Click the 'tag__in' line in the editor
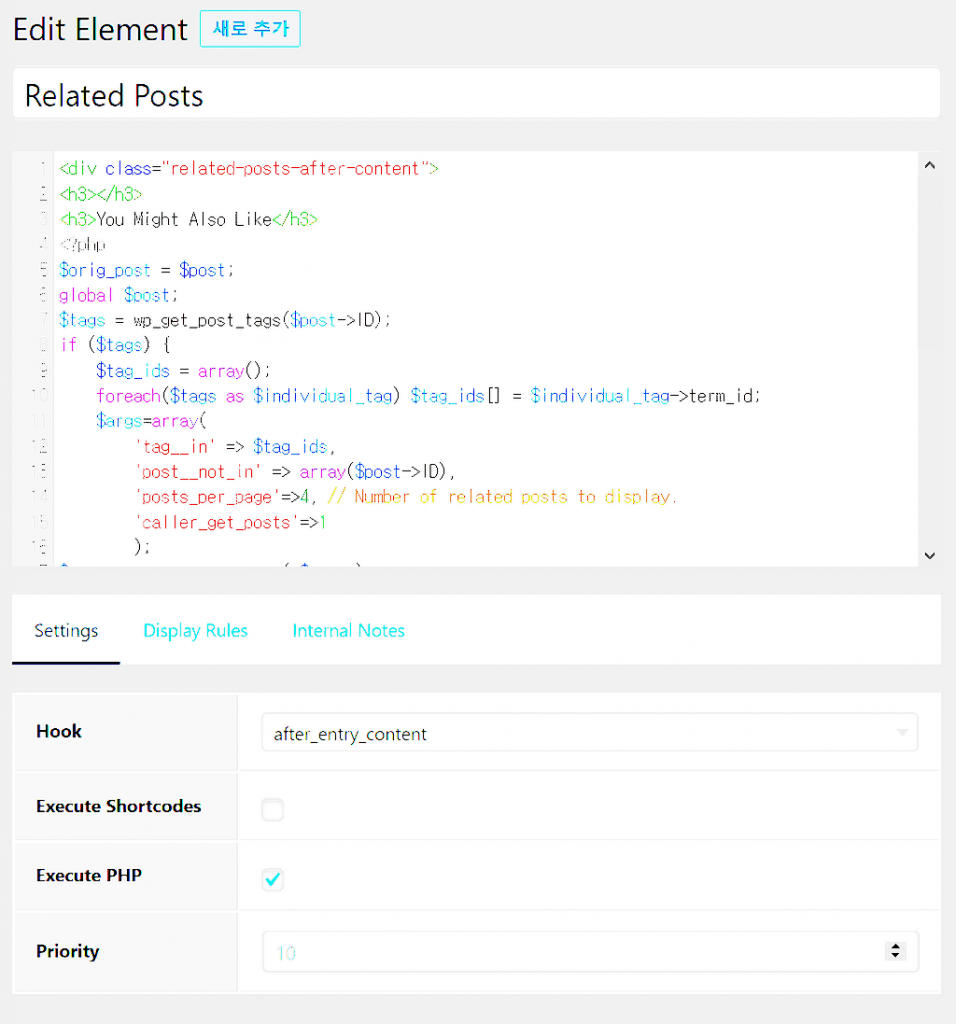Image resolution: width=956 pixels, height=1024 pixels. pos(235,446)
